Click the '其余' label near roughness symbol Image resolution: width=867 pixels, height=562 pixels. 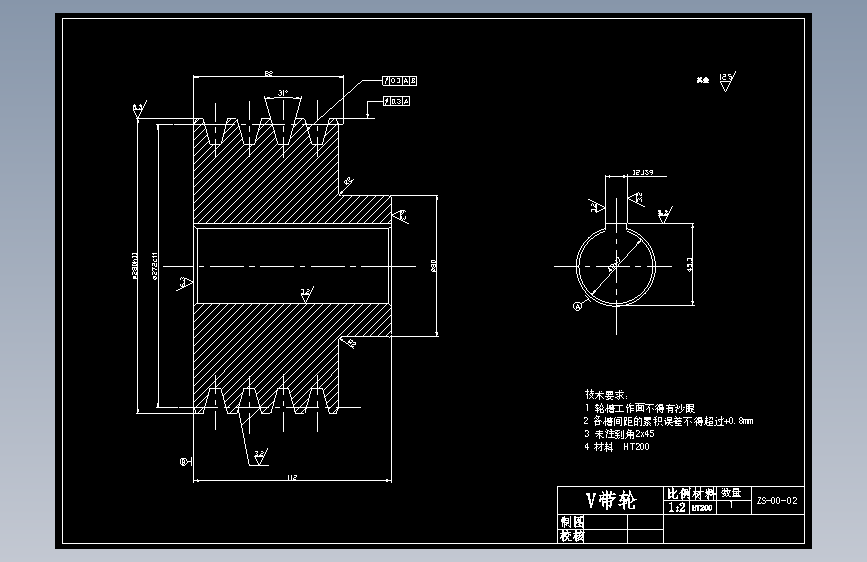[x=702, y=80]
